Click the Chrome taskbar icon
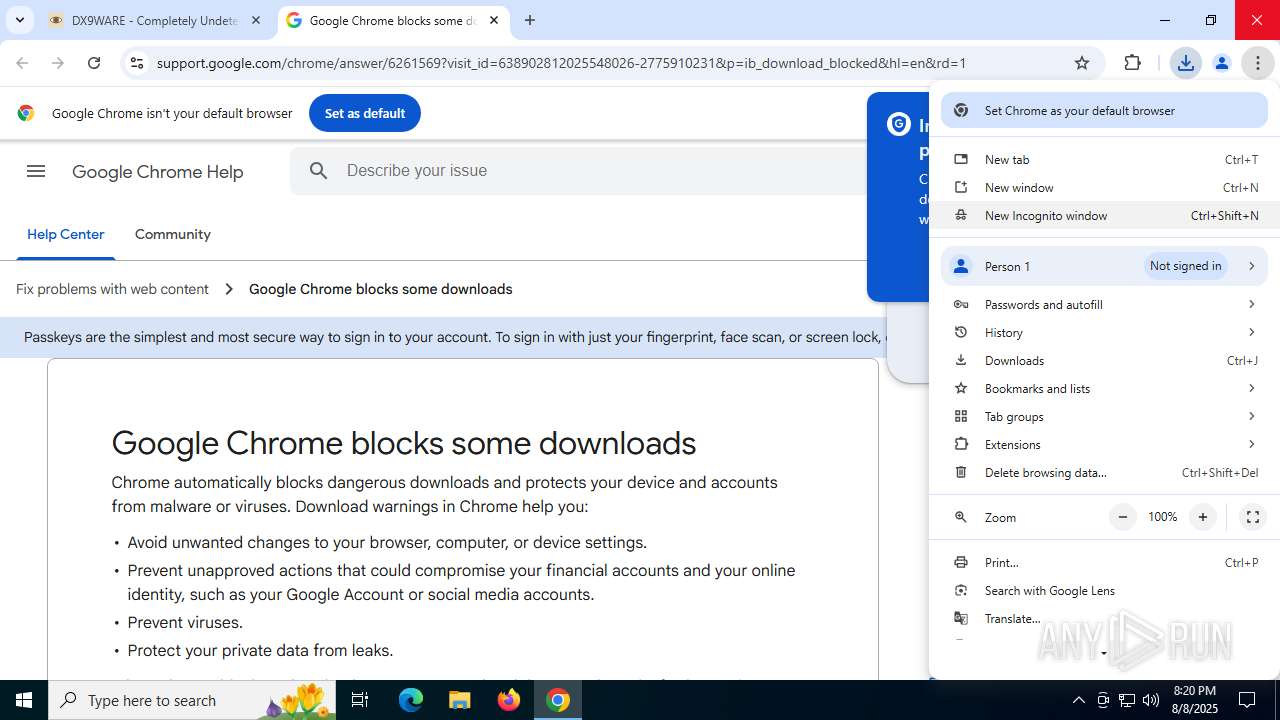Viewport: 1280px width, 720px height. 558,700
